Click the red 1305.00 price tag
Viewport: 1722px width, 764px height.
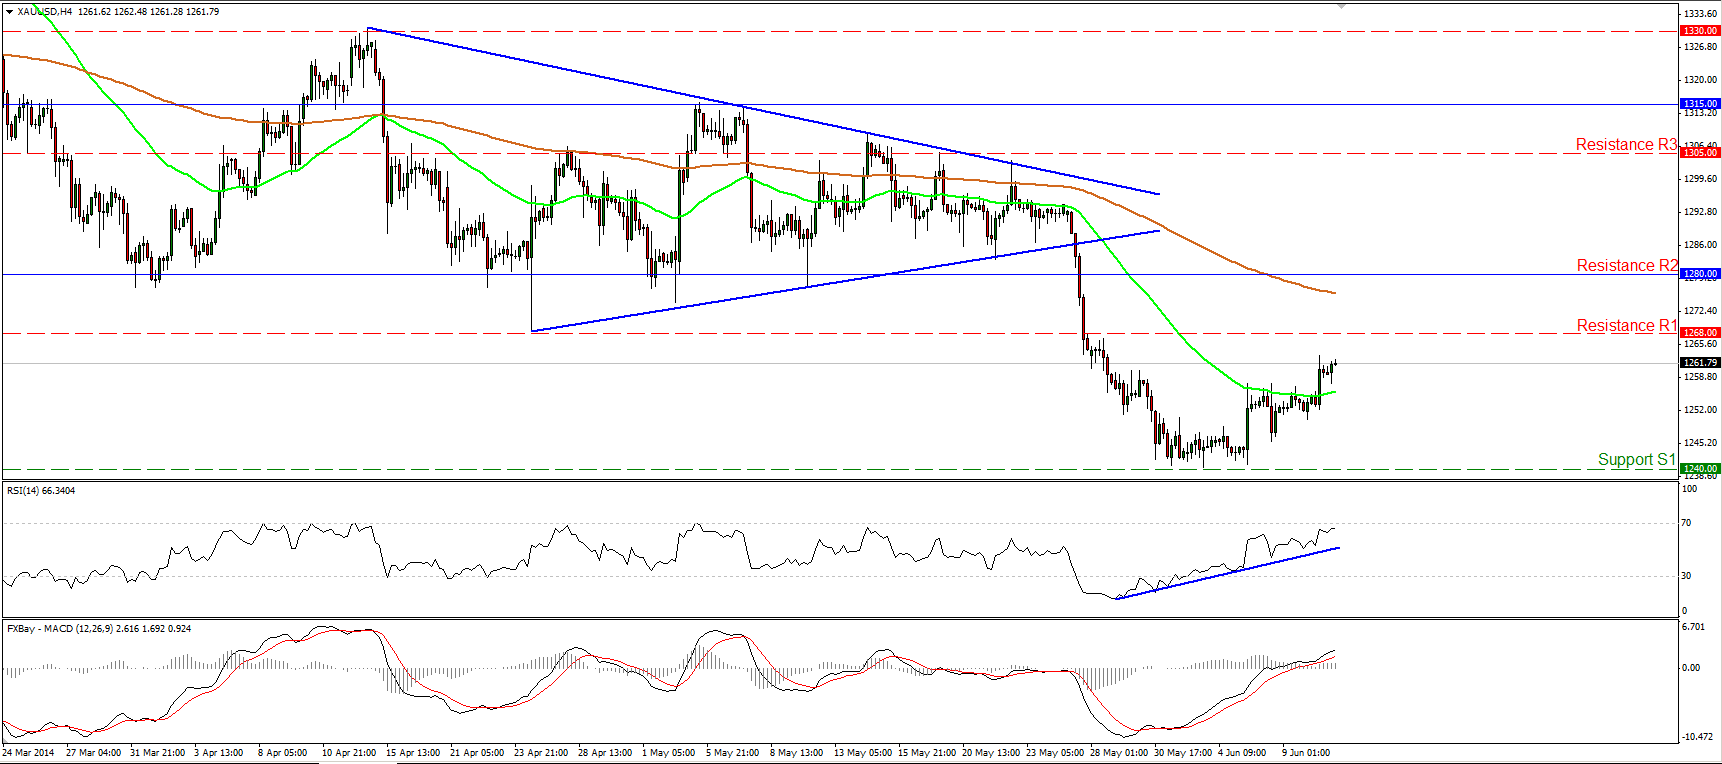tap(1700, 153)
